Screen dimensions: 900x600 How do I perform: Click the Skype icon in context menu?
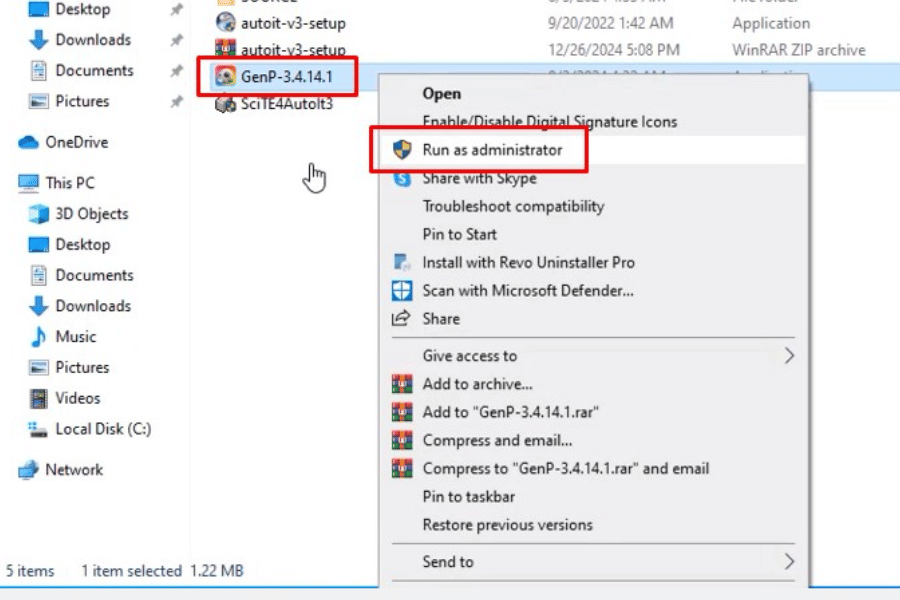[x=402, y=179]
